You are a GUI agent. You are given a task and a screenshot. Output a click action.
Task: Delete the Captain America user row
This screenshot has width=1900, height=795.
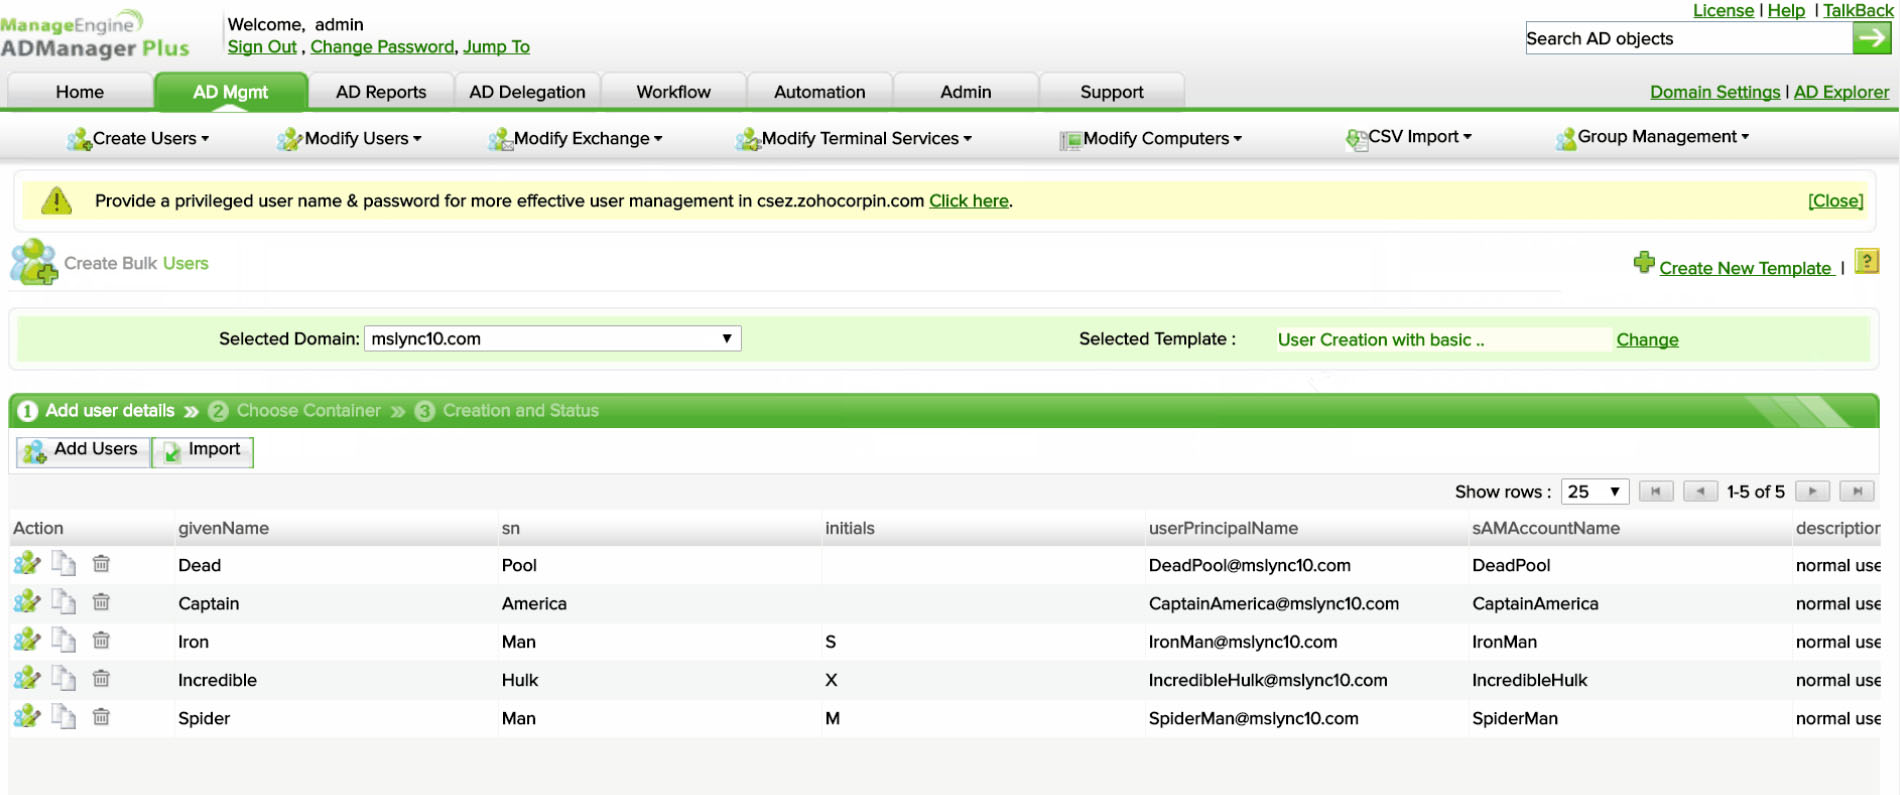click(x=101, y=602)
